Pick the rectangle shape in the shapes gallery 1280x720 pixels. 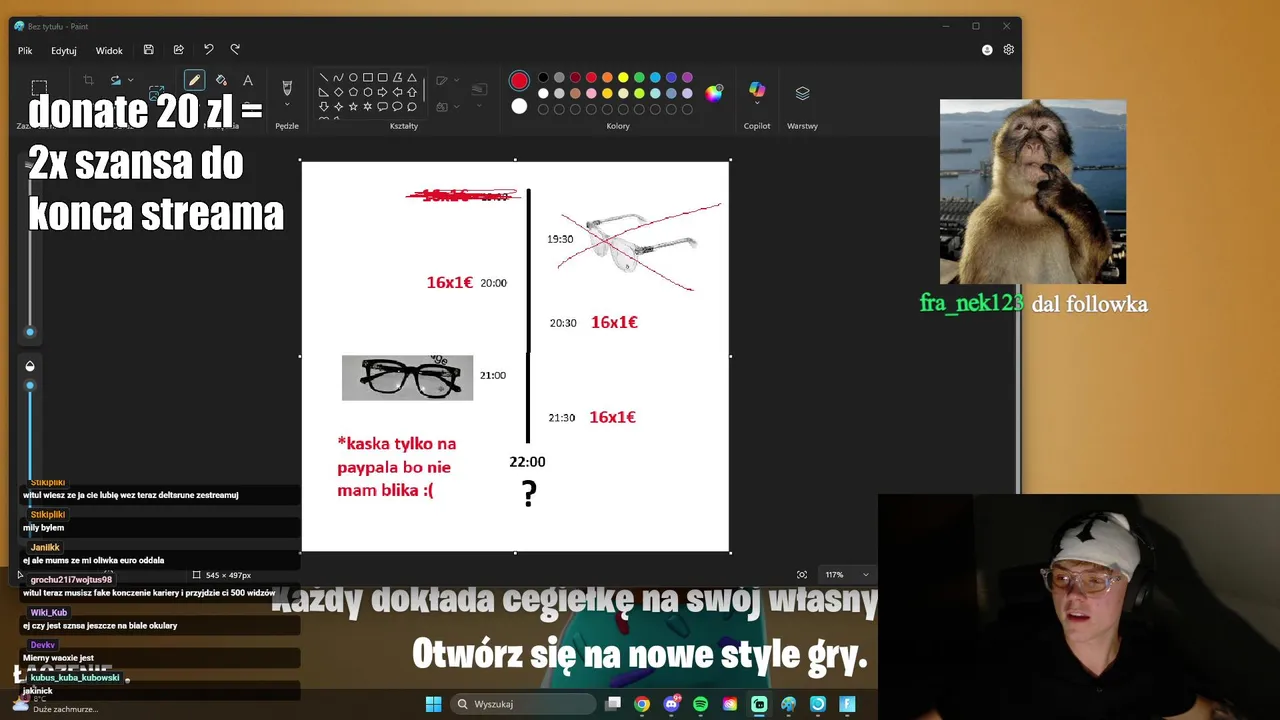pyautogui.click(x=367, y=77)
